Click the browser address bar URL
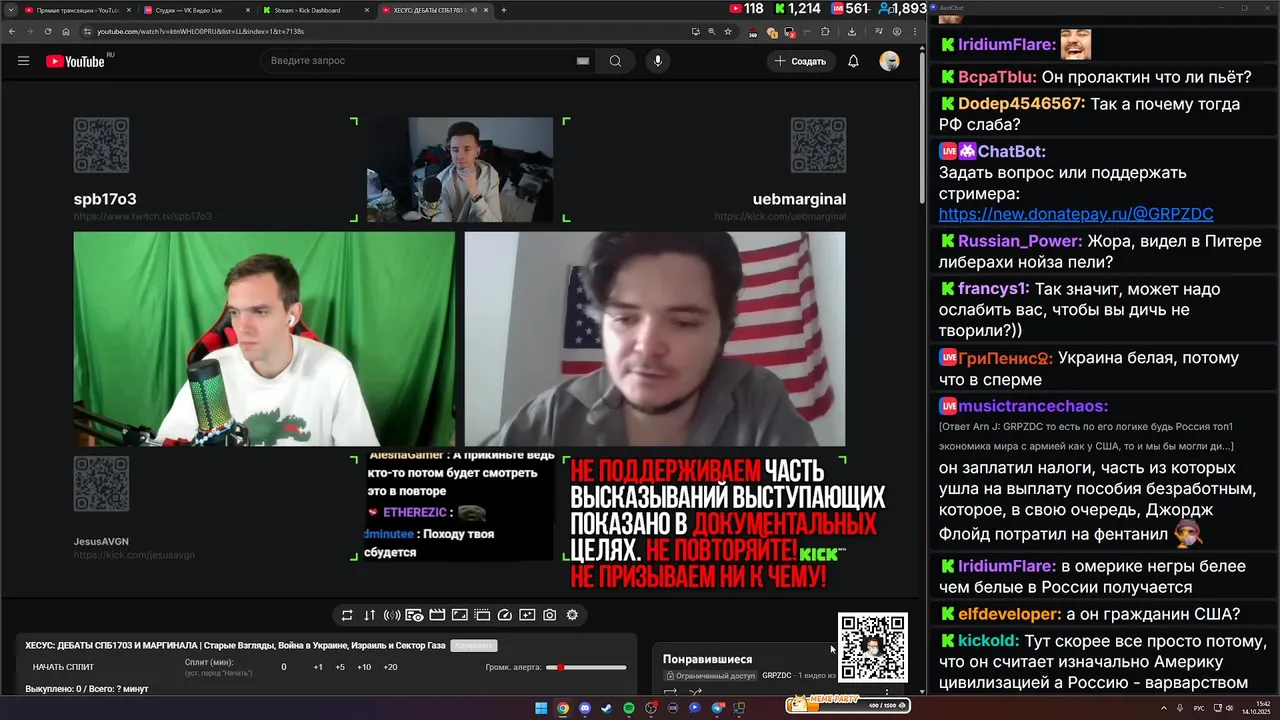The height and width of the screenshot is (720, 1280). [x=200, y=31]
